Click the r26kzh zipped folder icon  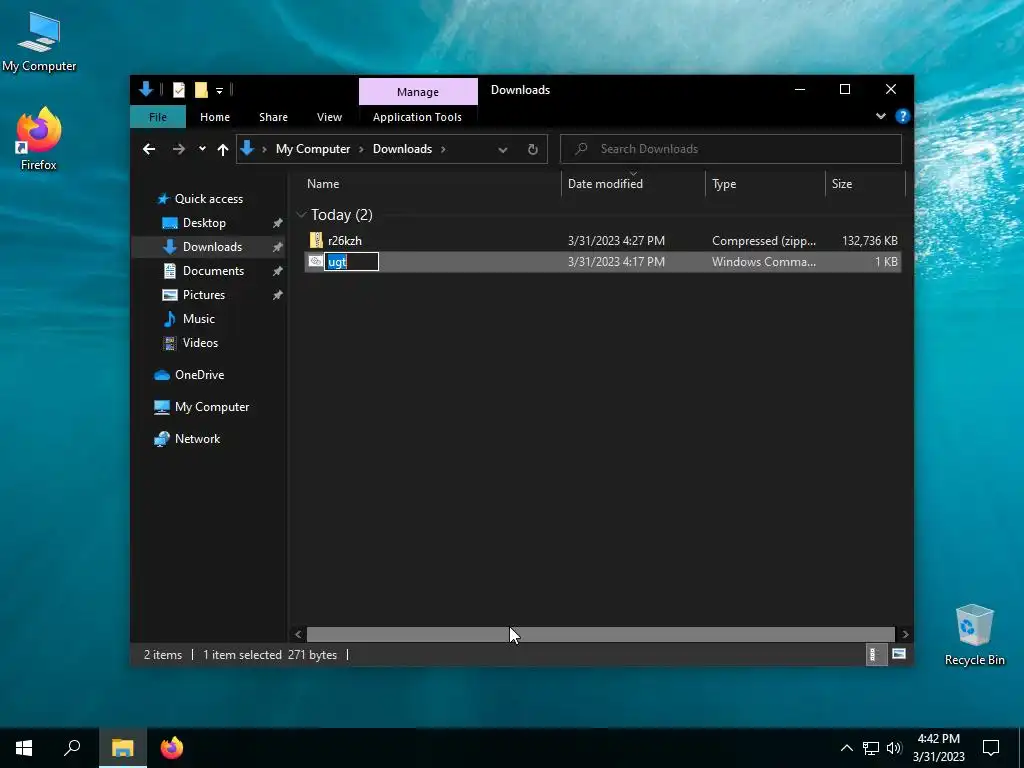point(316,240)
